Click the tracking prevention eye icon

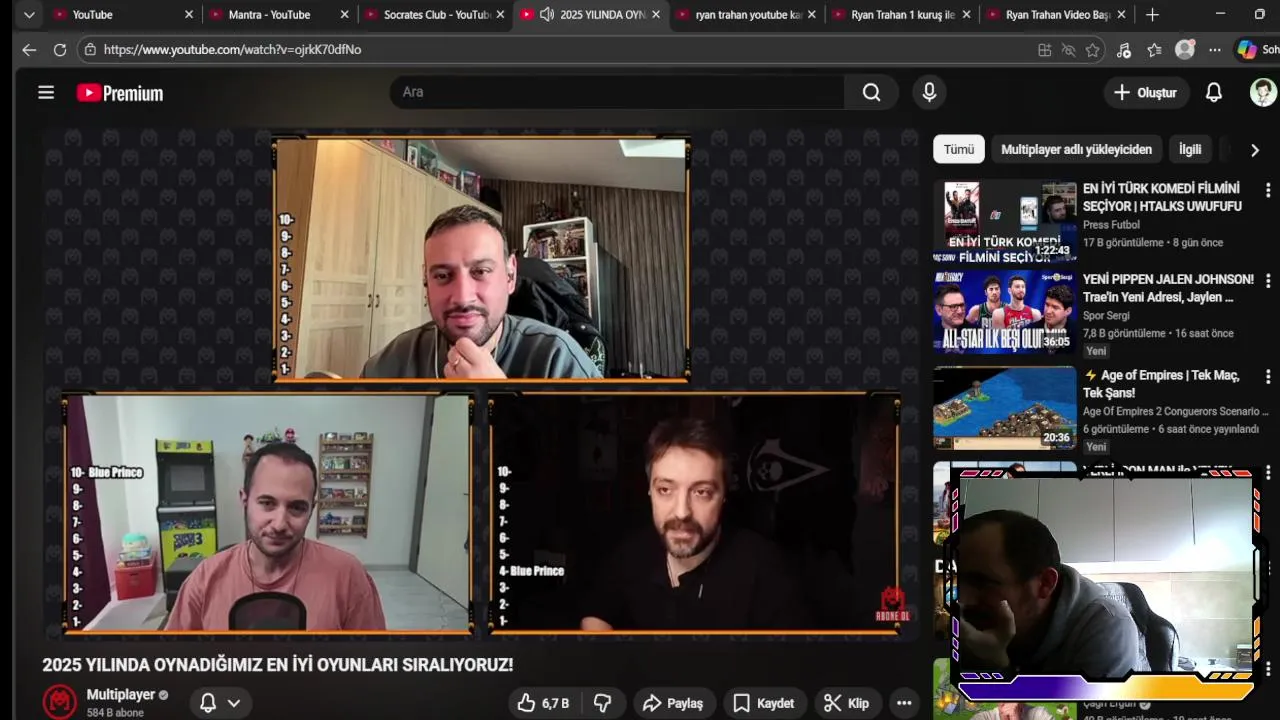pyautogui.click(x=1068, y=50)
